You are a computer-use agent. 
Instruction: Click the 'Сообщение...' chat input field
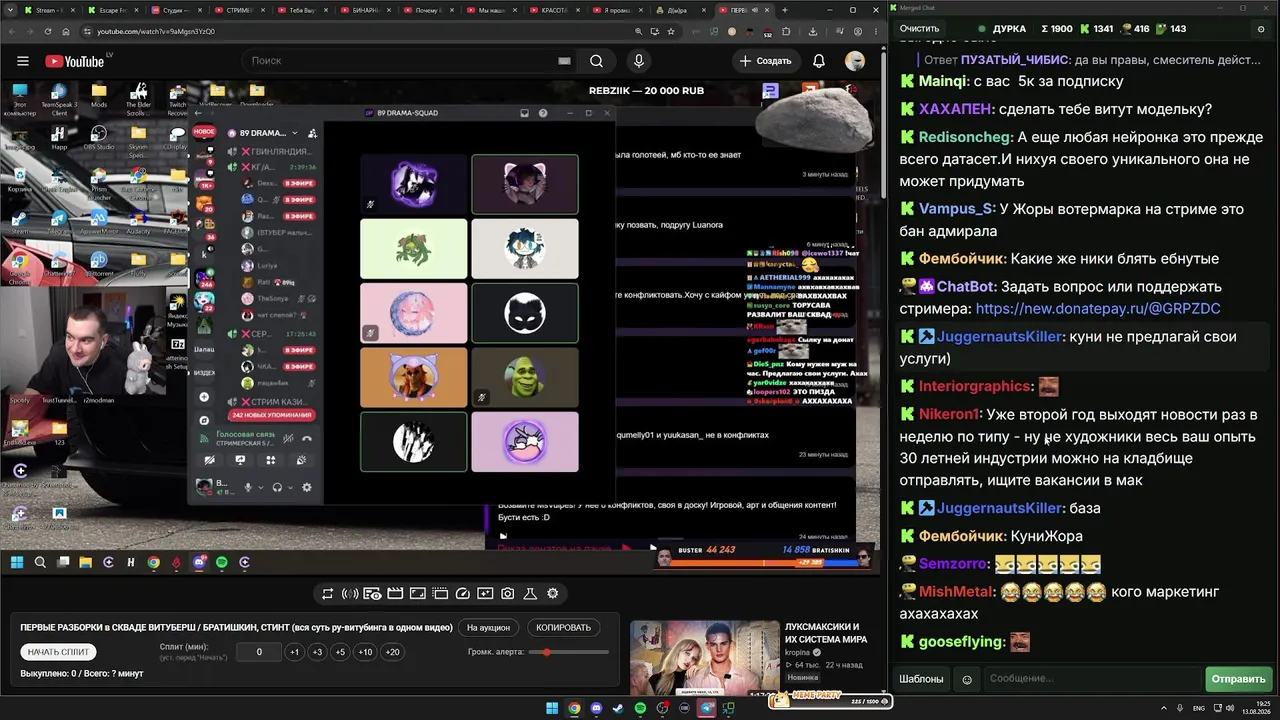click(x=1093, y=679)
